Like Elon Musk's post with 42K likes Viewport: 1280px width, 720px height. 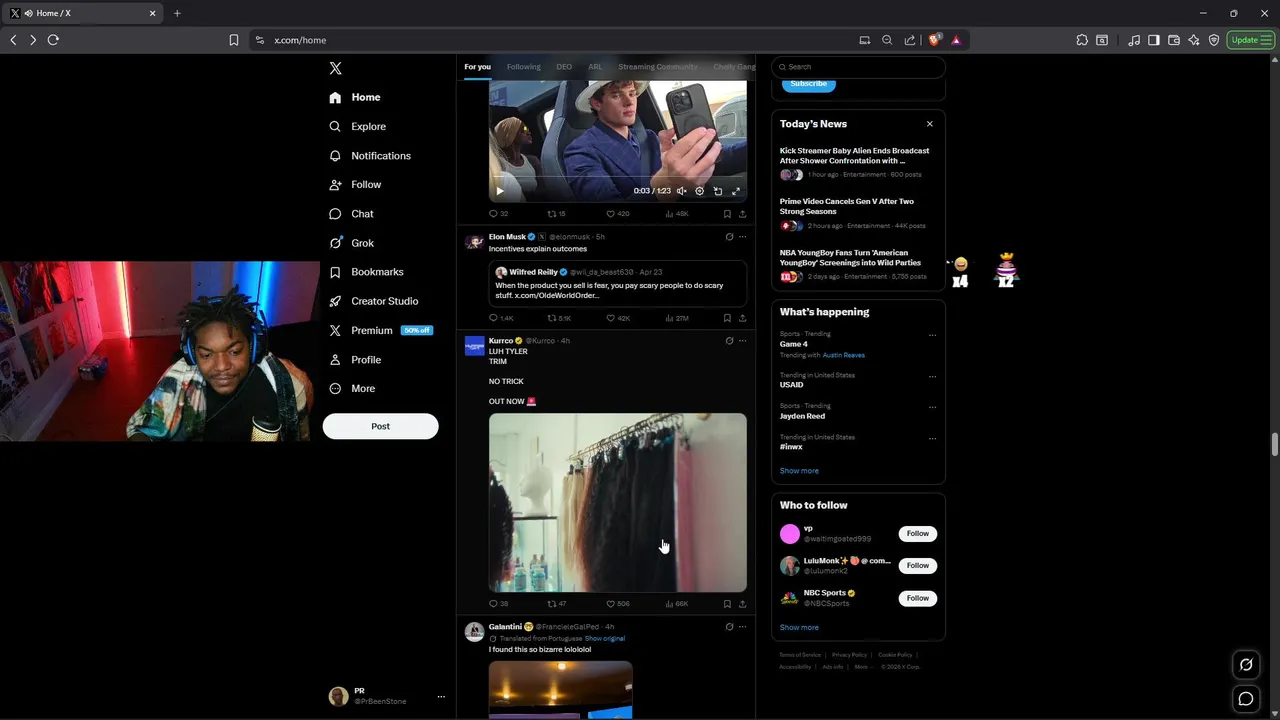(618, 318)
